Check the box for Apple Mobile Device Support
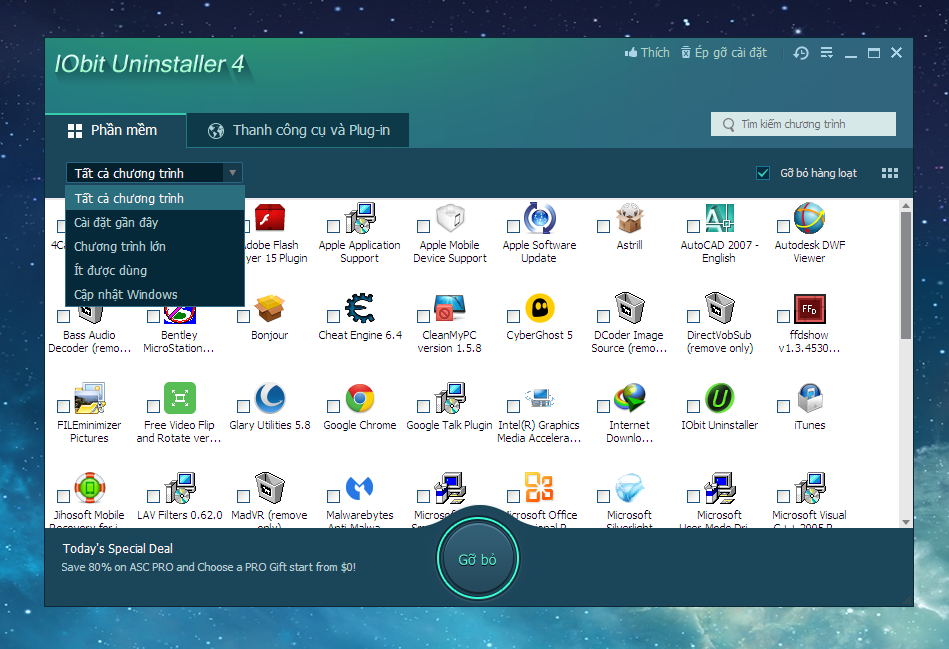Screen dimensions: 949x649 coord(424,226)
